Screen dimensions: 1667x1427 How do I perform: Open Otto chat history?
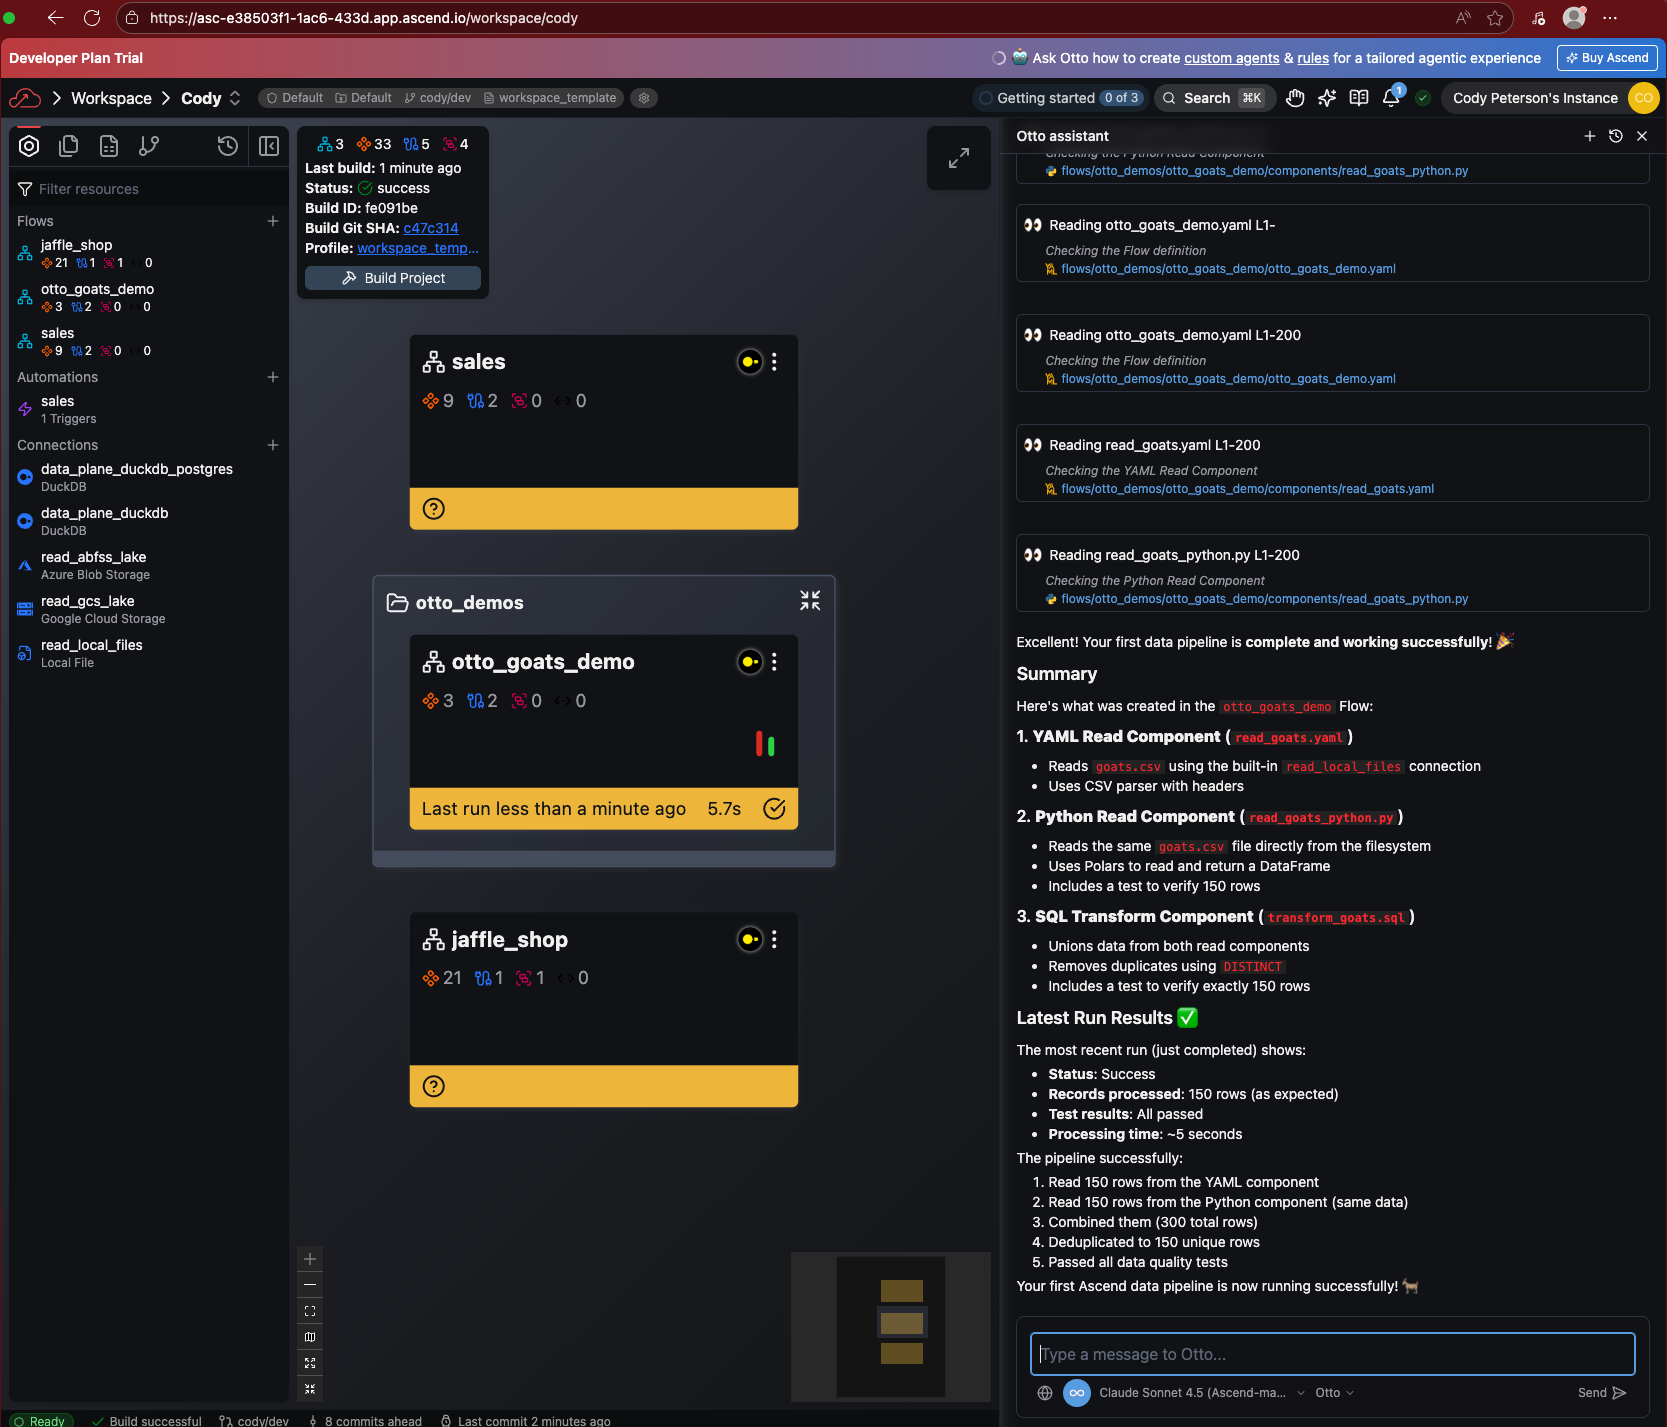(1616, 136)
